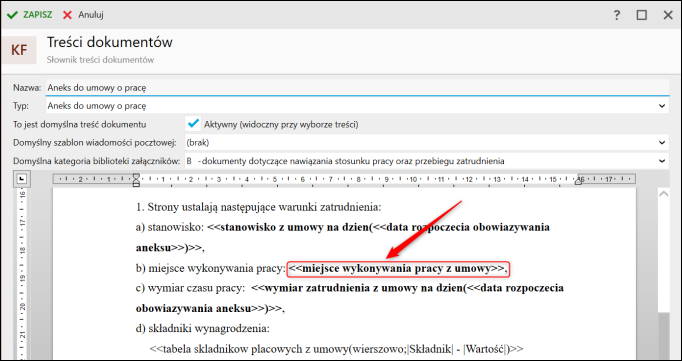
Task: Select the tab stop type icon beside the ruler
Action: pyautogui.click(x=22, y=178)
